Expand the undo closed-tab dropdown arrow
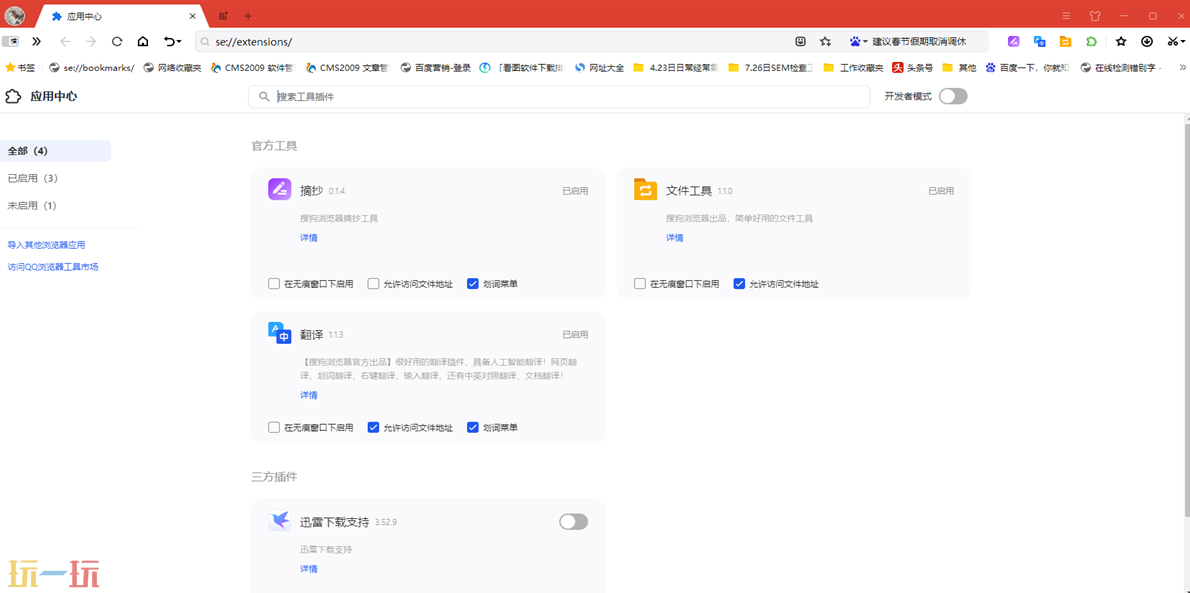The width and height of the screenshot is (1190, 593). click(x=180, y=42)
